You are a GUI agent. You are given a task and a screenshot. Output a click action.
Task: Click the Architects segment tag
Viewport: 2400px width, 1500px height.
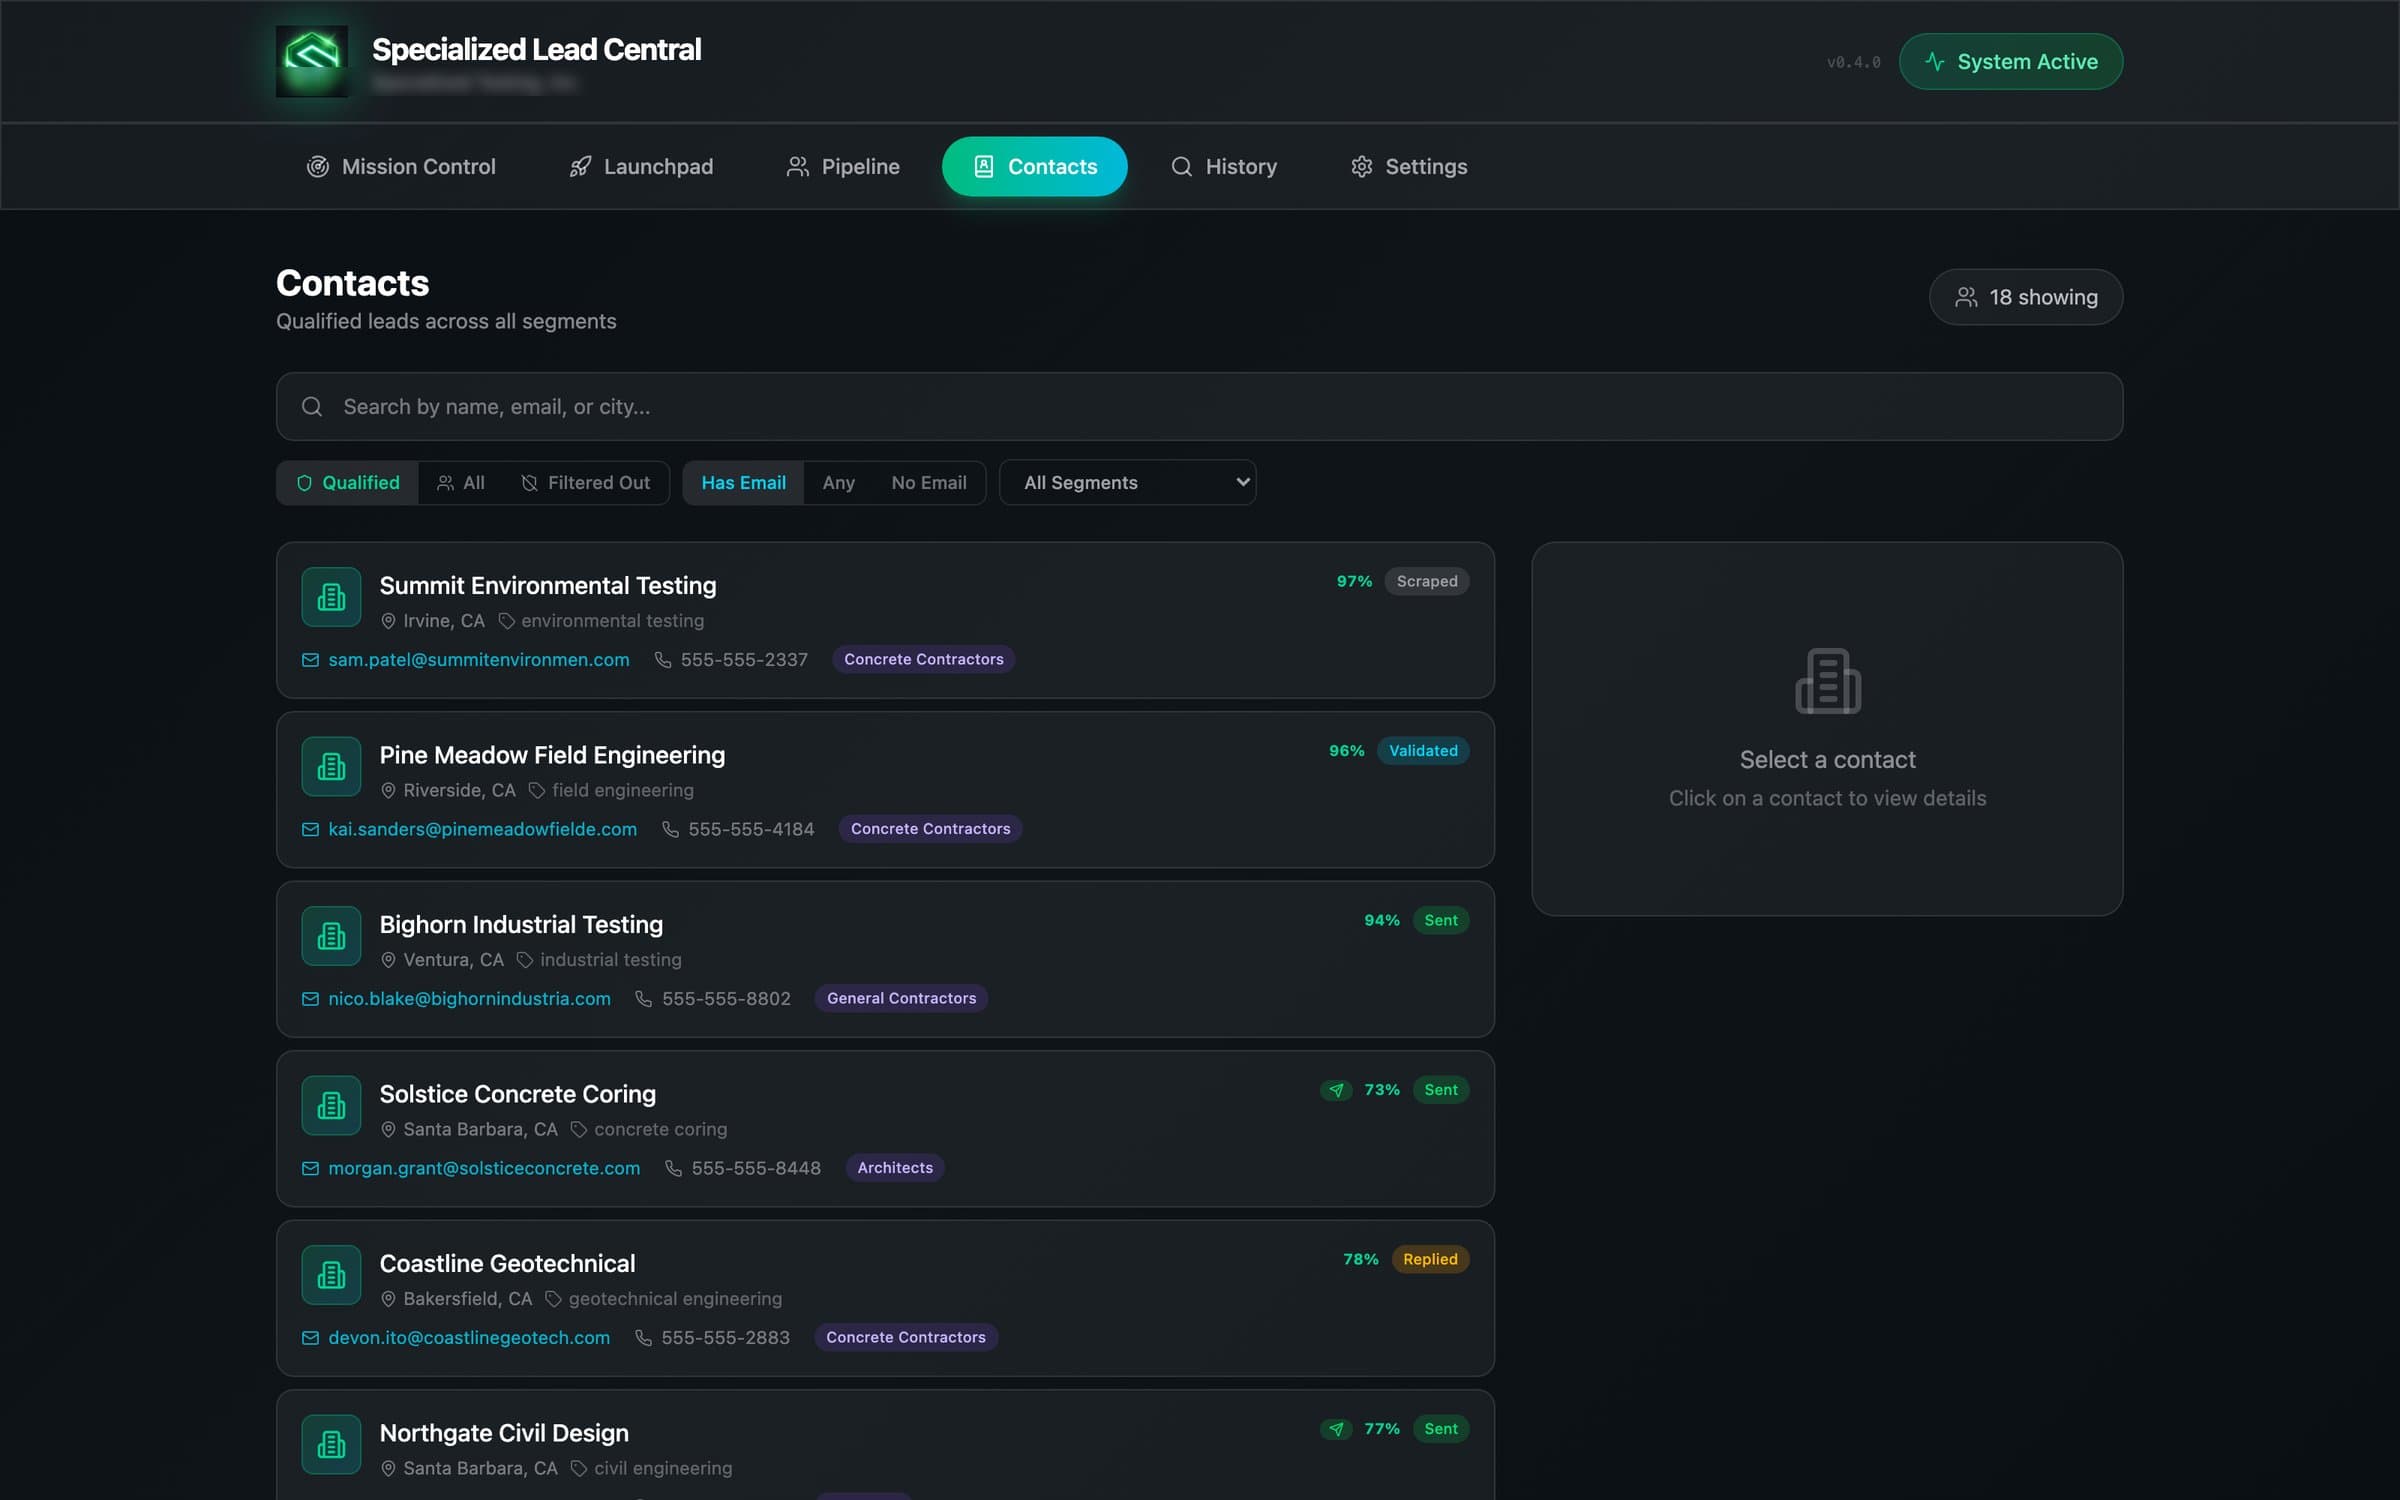tap(895, 1168)
